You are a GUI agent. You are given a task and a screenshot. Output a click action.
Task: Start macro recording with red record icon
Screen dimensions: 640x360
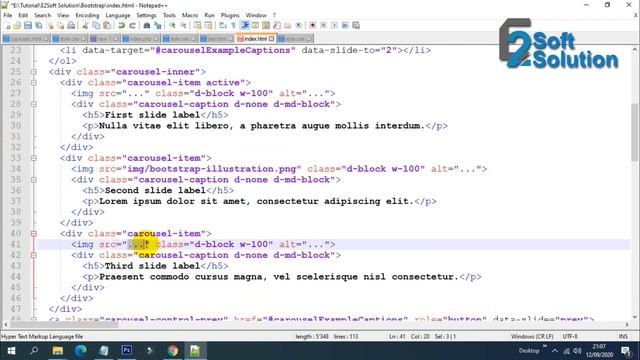pyautogui.click(x=313, y=25)
